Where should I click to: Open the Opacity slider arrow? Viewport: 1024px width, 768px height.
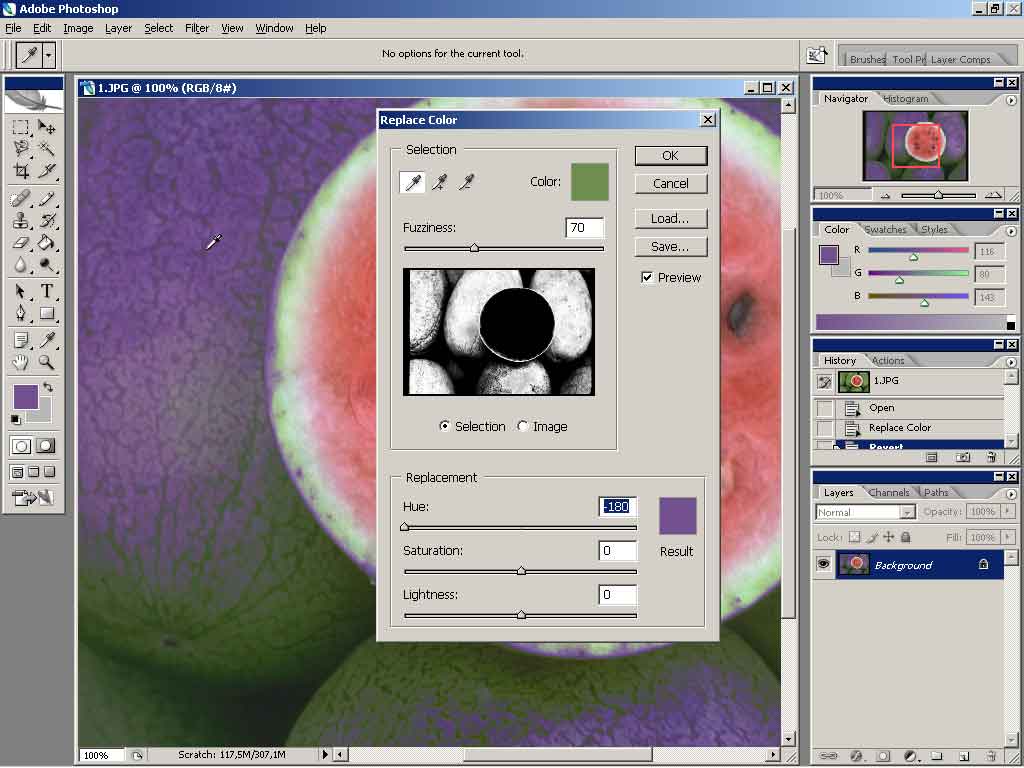[x=1008, y=511]
